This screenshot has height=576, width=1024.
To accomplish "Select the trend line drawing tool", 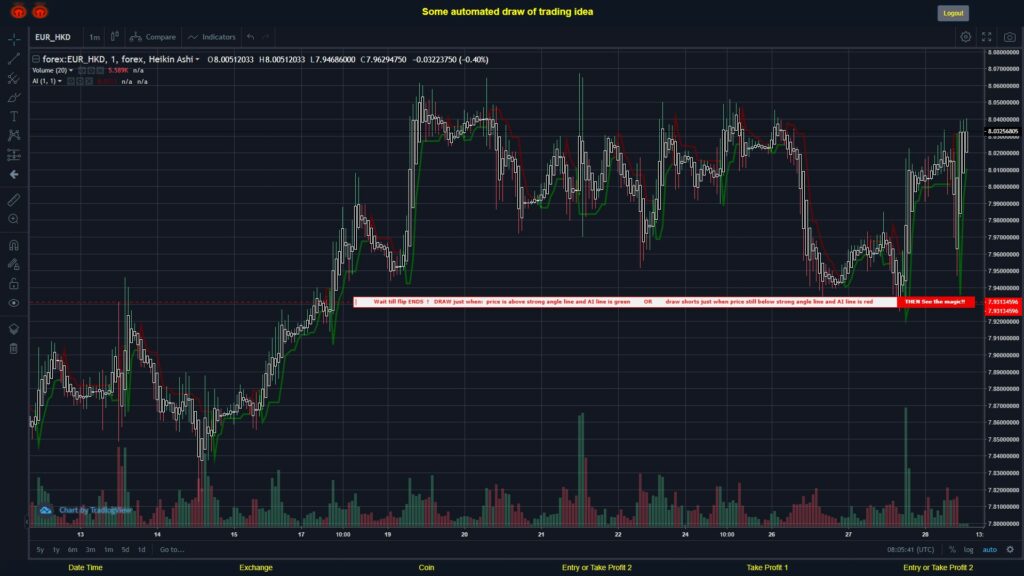I will [14, 59].
